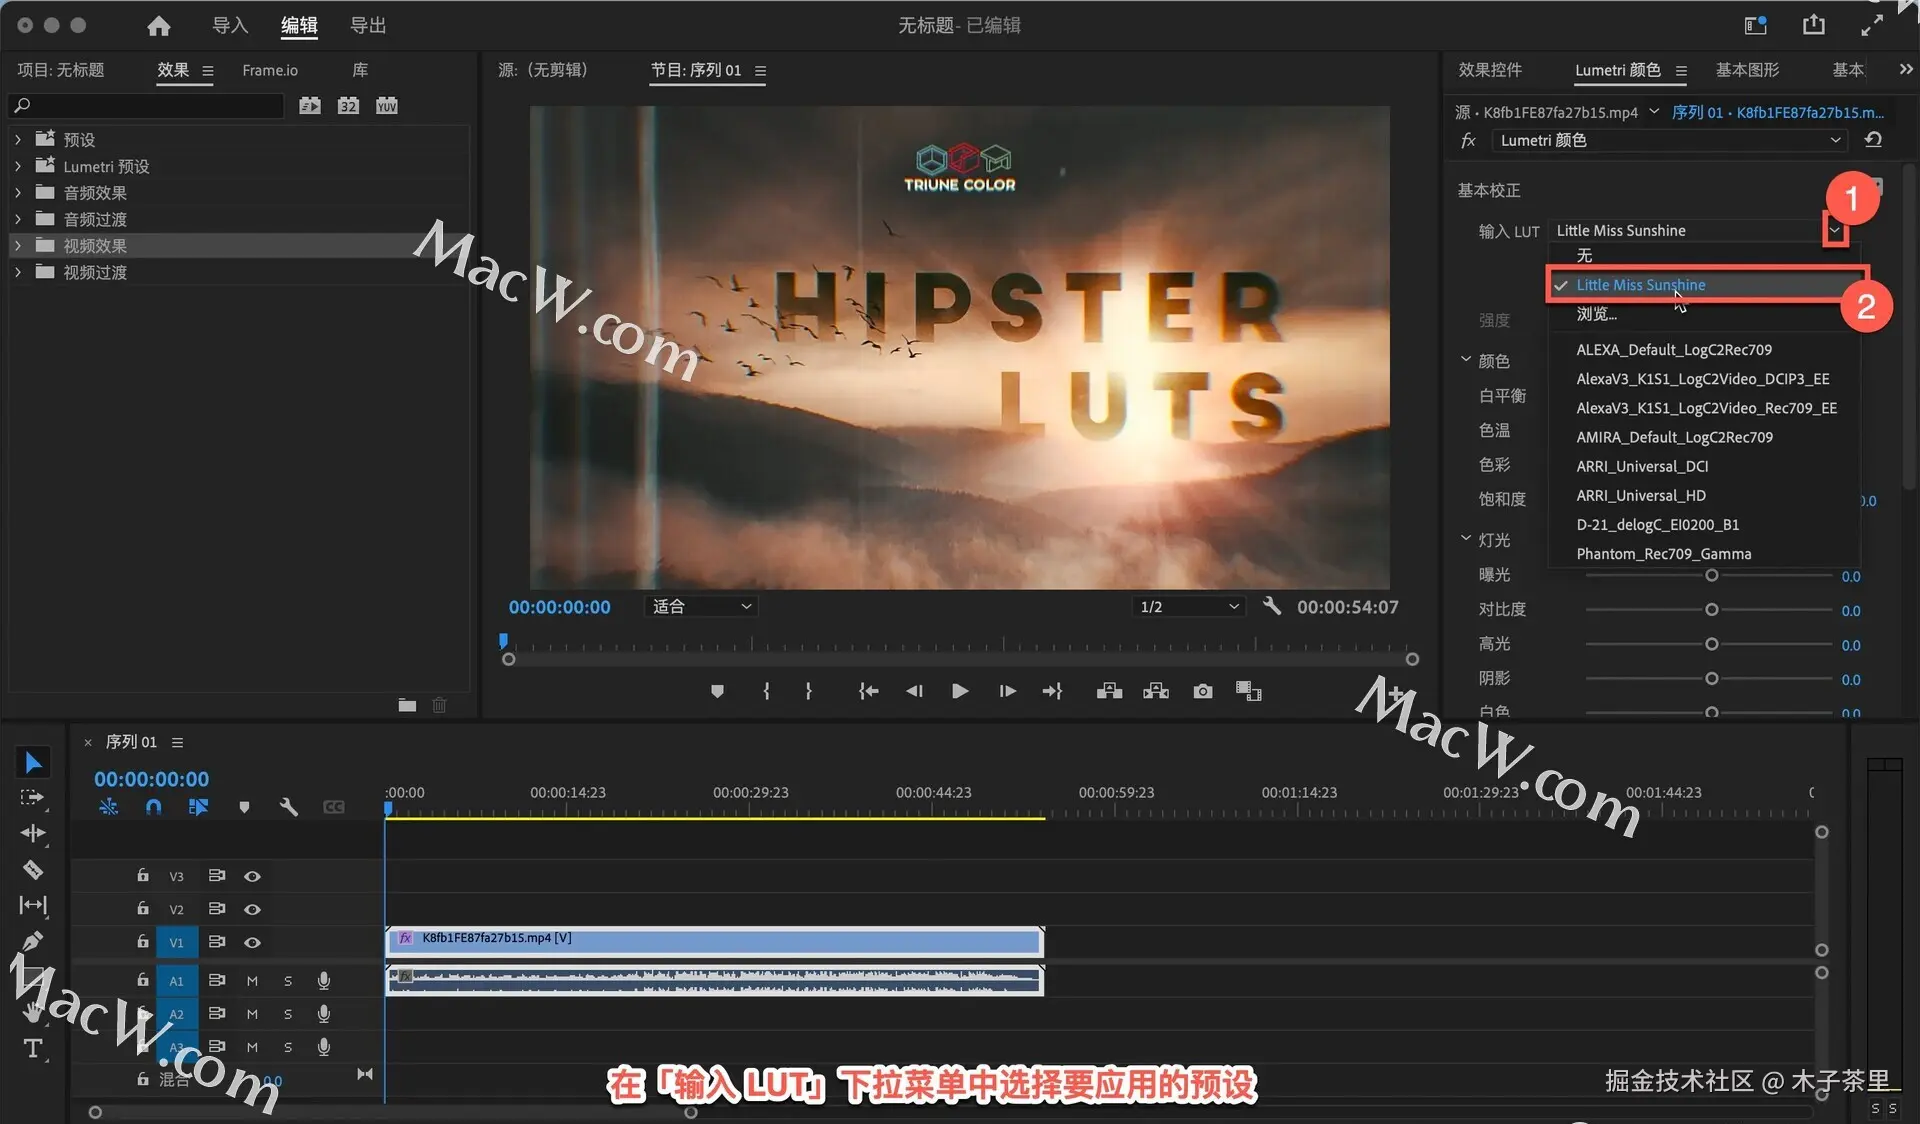Open timeline display settings wrench
Image resolution: width=1920 pixels, height=1124 pixels.
coord(289,807)
